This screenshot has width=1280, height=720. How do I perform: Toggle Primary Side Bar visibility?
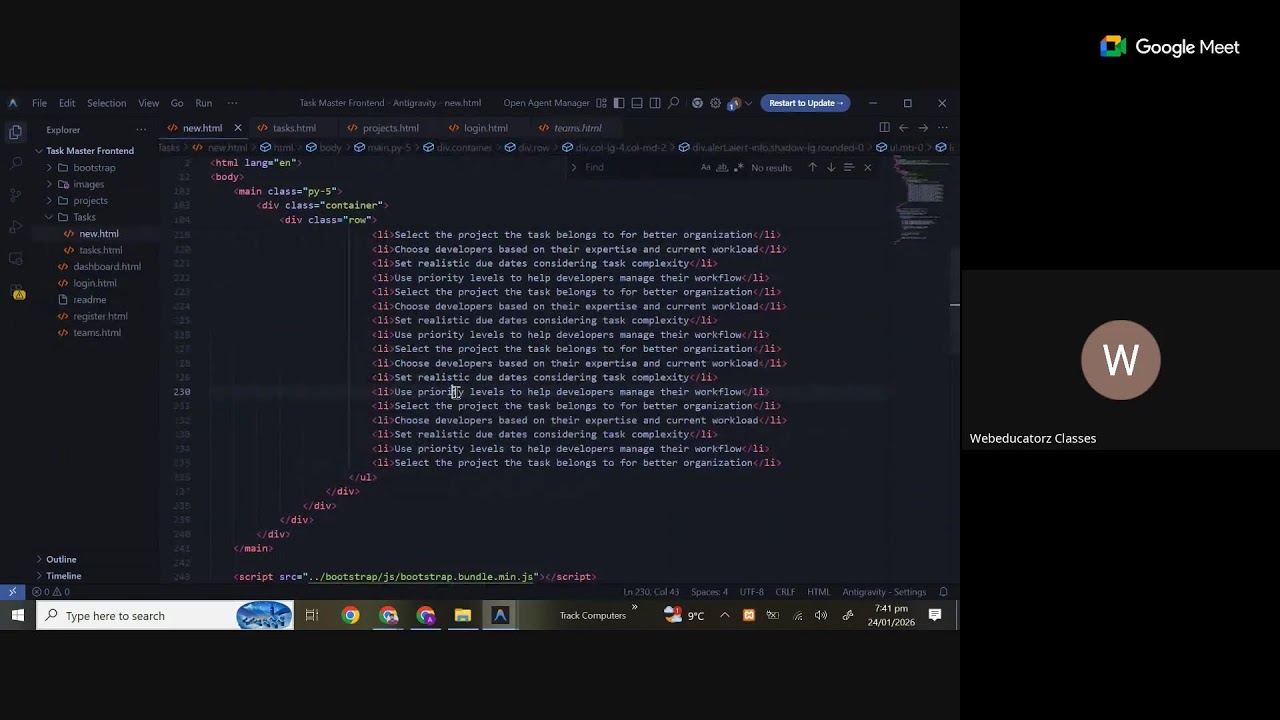click(x=619, y=103)
